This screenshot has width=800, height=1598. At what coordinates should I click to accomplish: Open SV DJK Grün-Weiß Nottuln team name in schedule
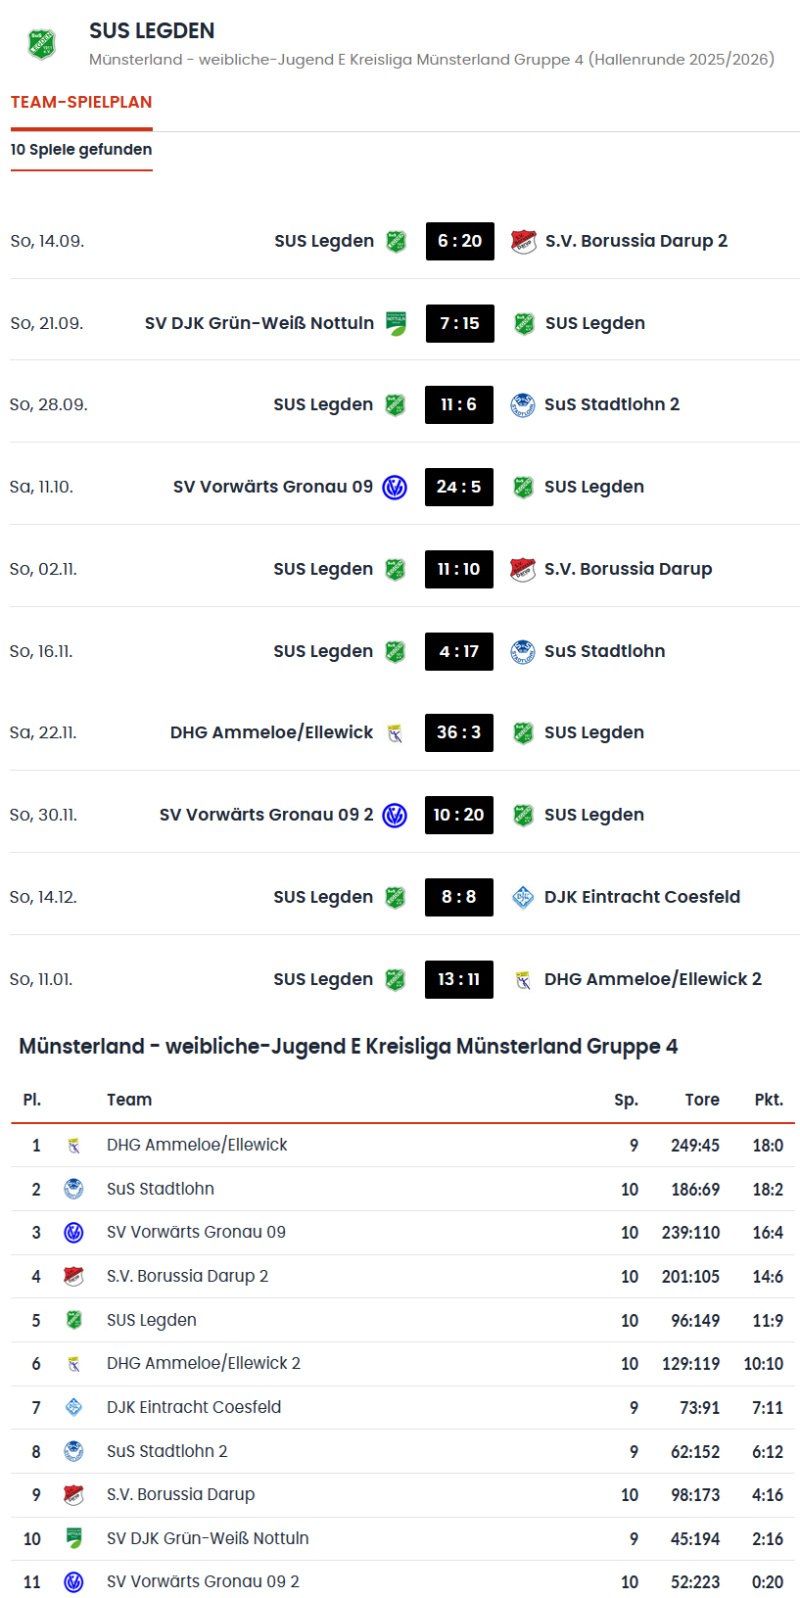coord(259,323)
